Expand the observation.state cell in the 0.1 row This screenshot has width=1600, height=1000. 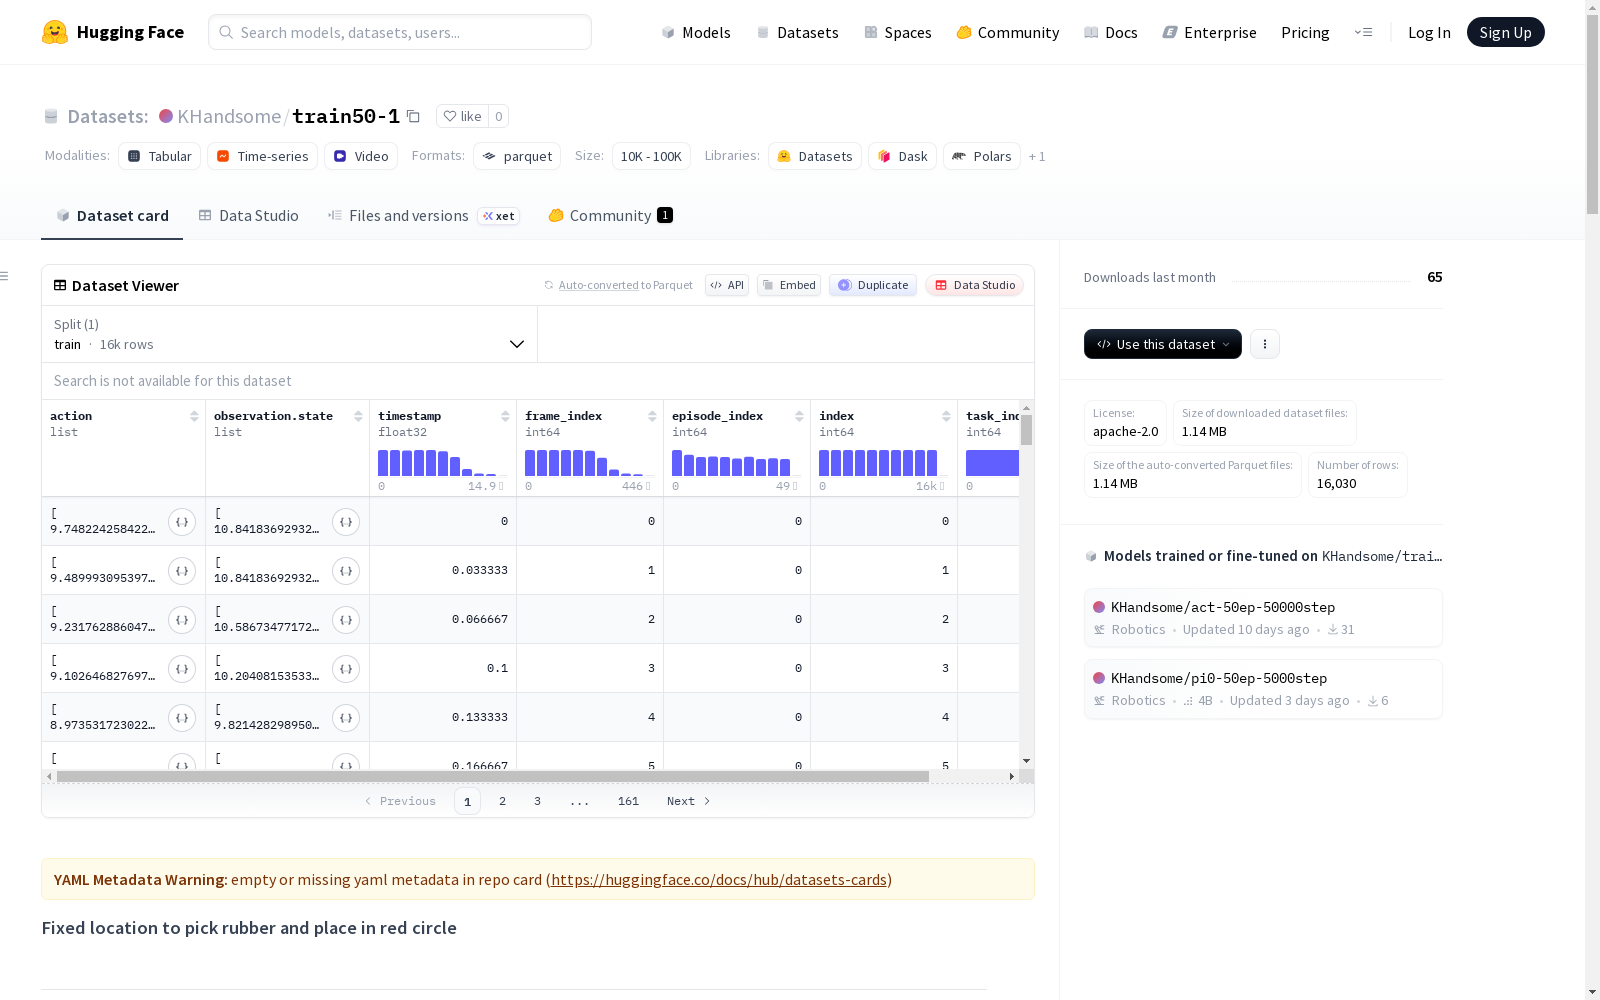coord(346,669)
